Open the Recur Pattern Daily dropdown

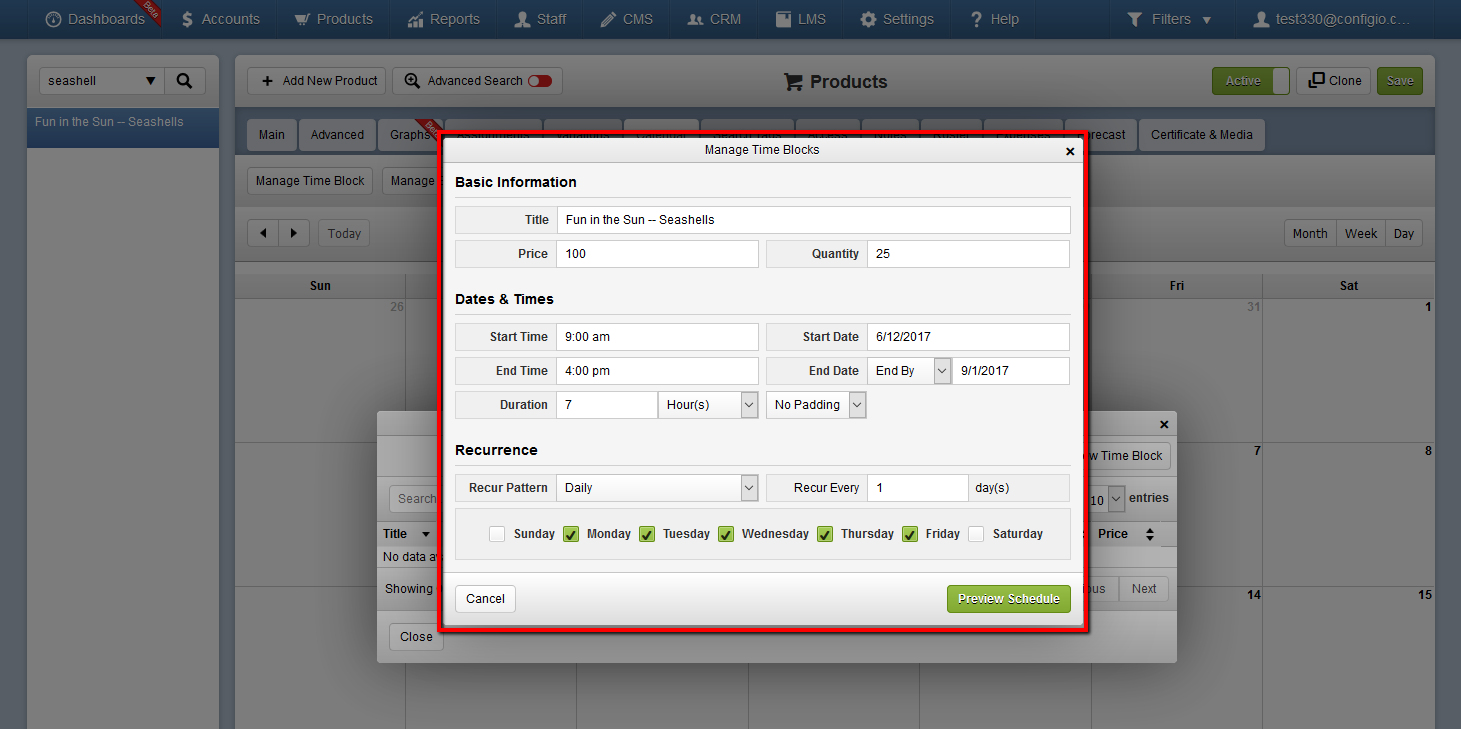pos(657,488)
